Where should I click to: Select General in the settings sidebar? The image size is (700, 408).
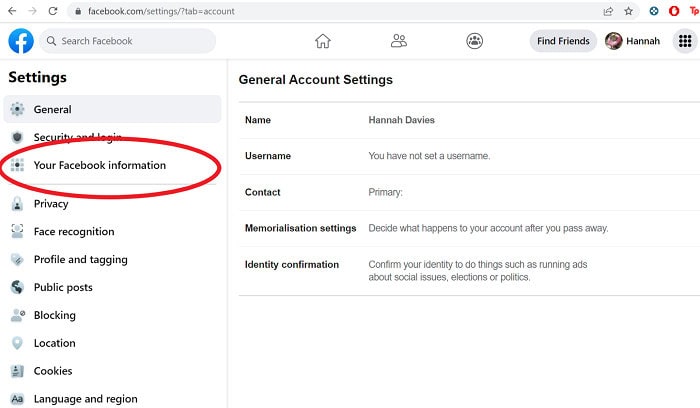point(112,109)
